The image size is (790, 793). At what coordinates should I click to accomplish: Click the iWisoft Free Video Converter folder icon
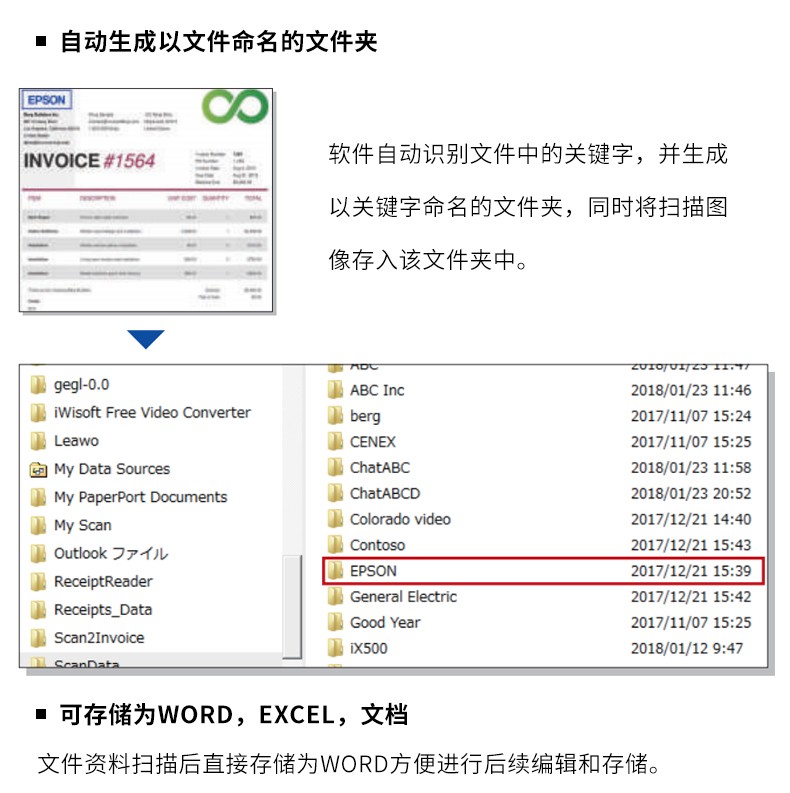pos(38,413)
